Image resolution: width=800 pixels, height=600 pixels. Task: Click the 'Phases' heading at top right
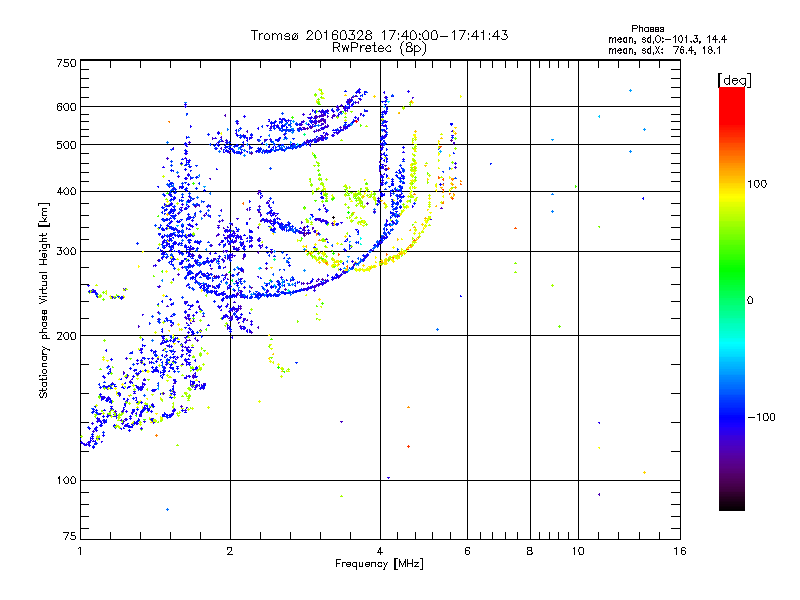coord(647,29)
